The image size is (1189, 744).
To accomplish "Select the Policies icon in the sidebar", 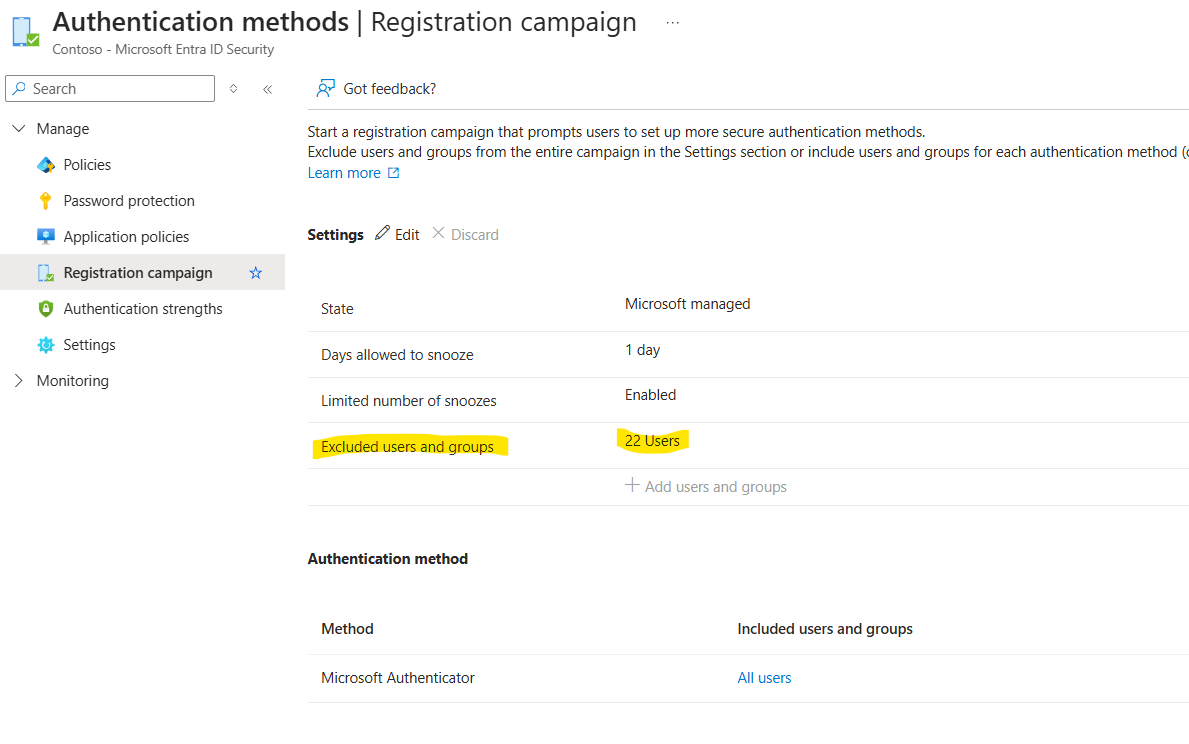I will click(44, 164).
